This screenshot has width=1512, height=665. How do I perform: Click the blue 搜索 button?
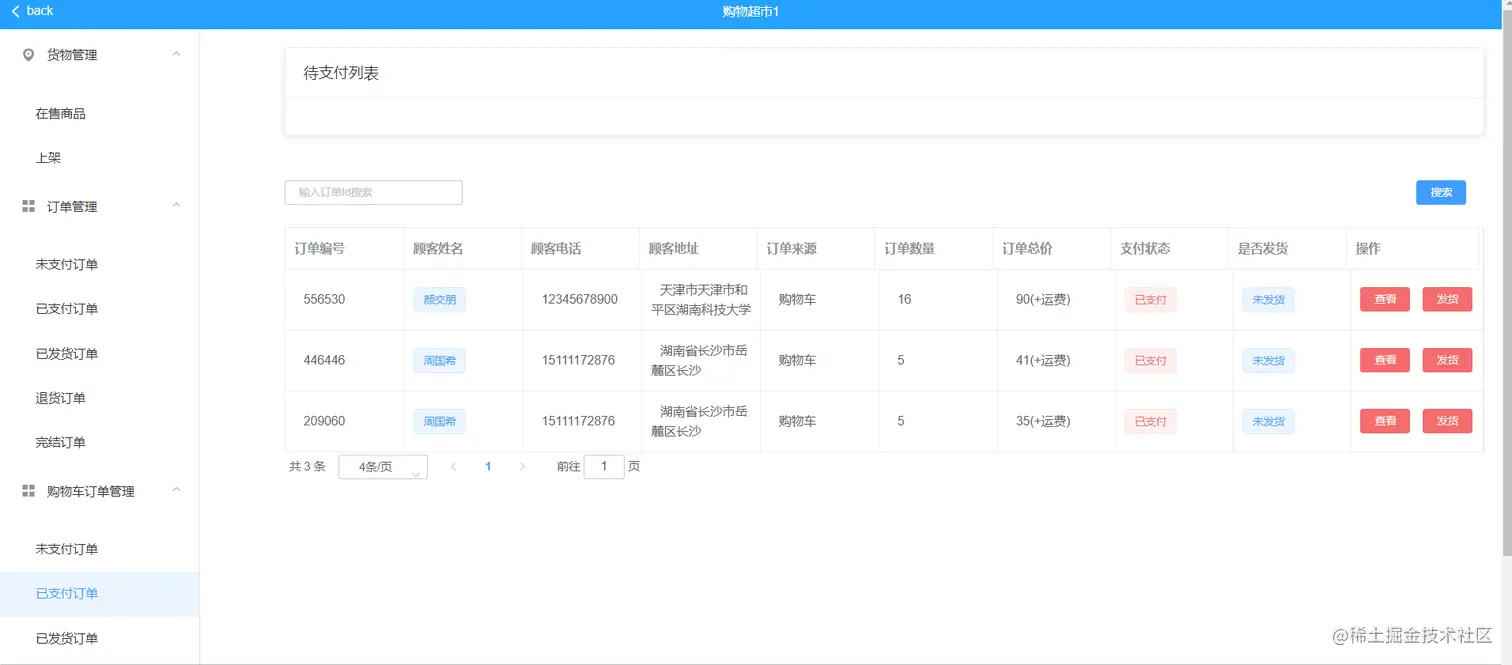pos(1441,192)
